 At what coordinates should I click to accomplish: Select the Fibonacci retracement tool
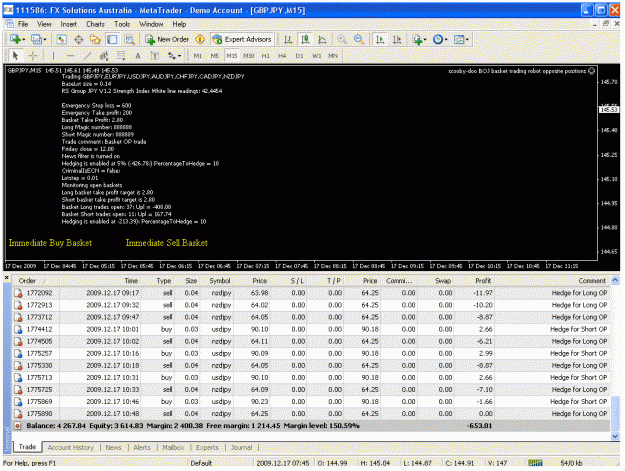point(121,55)
